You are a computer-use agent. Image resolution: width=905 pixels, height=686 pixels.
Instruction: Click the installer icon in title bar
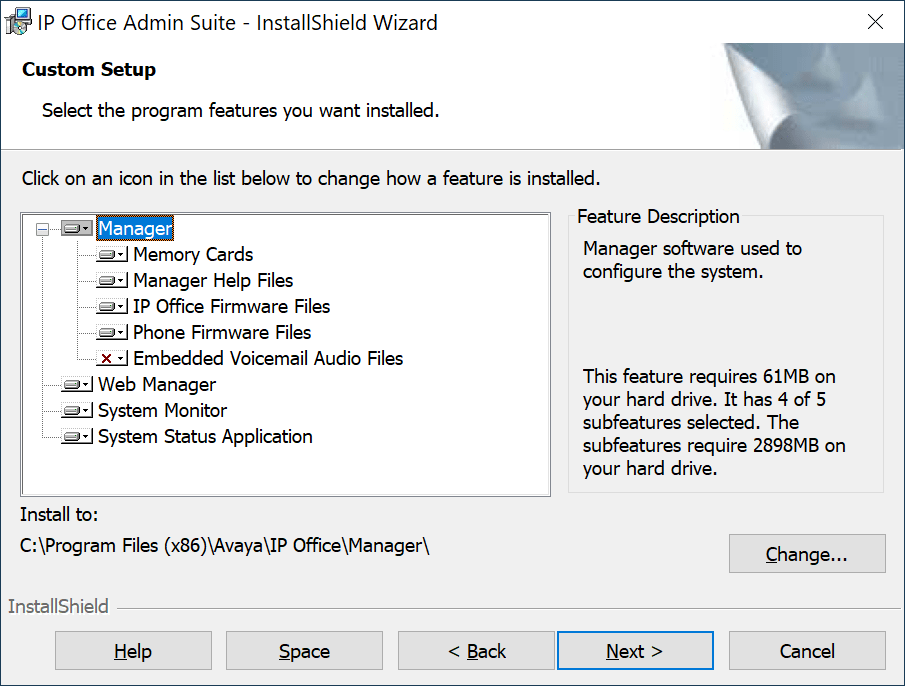click(17, 22)
